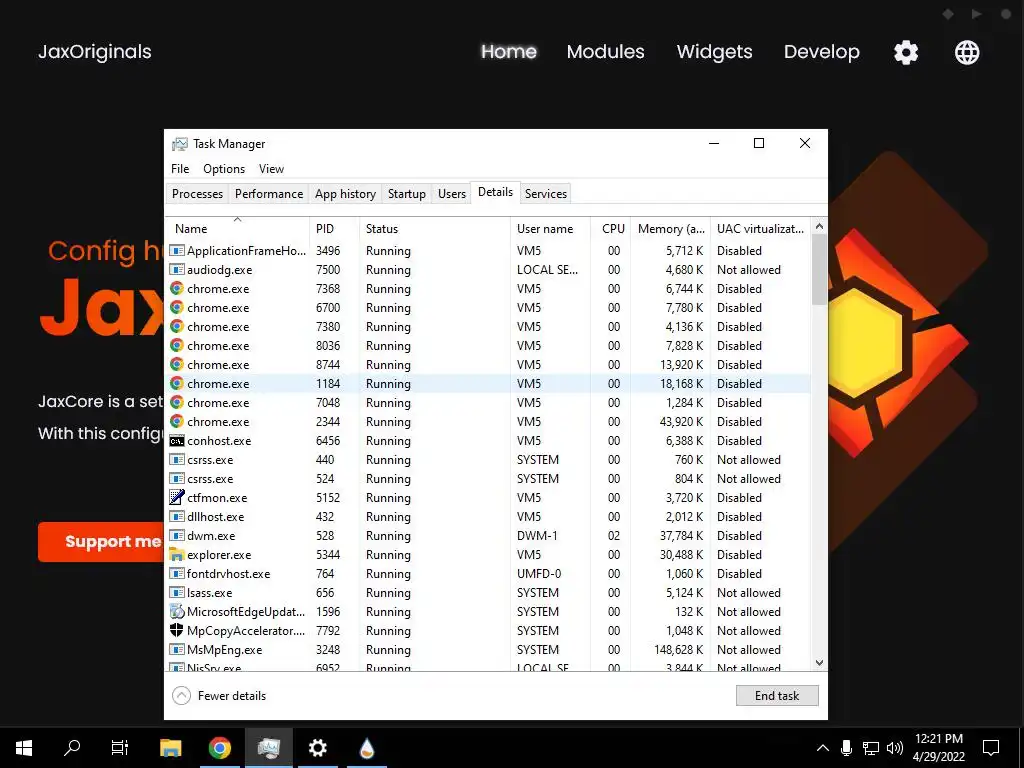Click audiodg.exe process icon

(x=176, y=269)
